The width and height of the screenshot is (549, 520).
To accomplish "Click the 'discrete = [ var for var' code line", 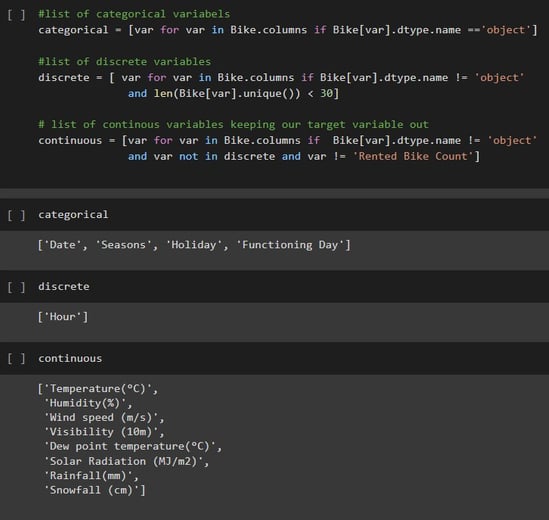I will coord(281,78).
